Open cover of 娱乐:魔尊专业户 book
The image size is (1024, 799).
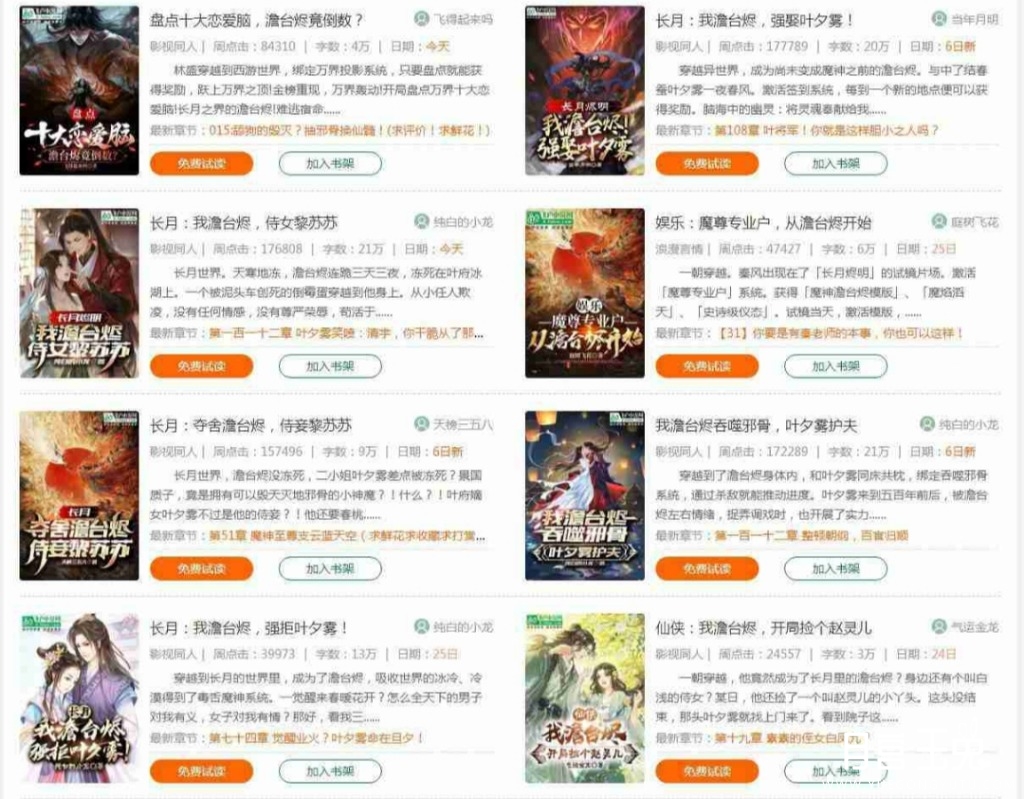point(584,293)
